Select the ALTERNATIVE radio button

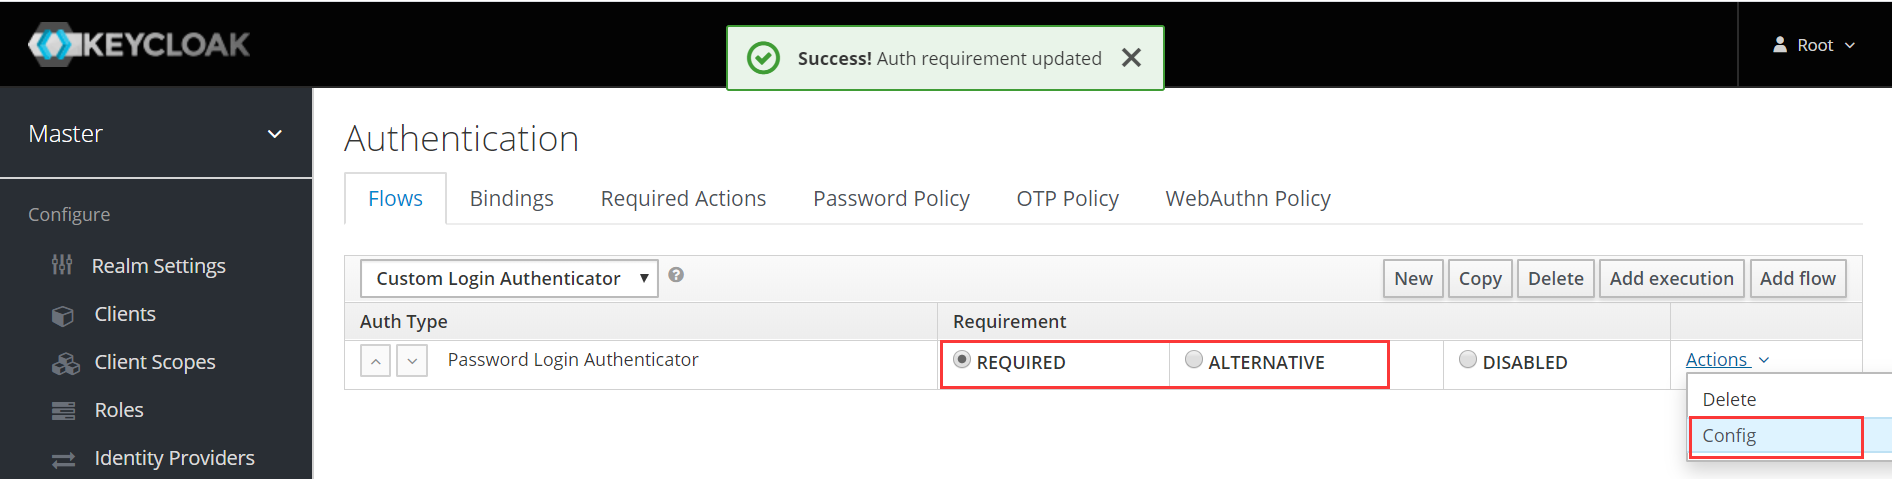coord(1193,359)
